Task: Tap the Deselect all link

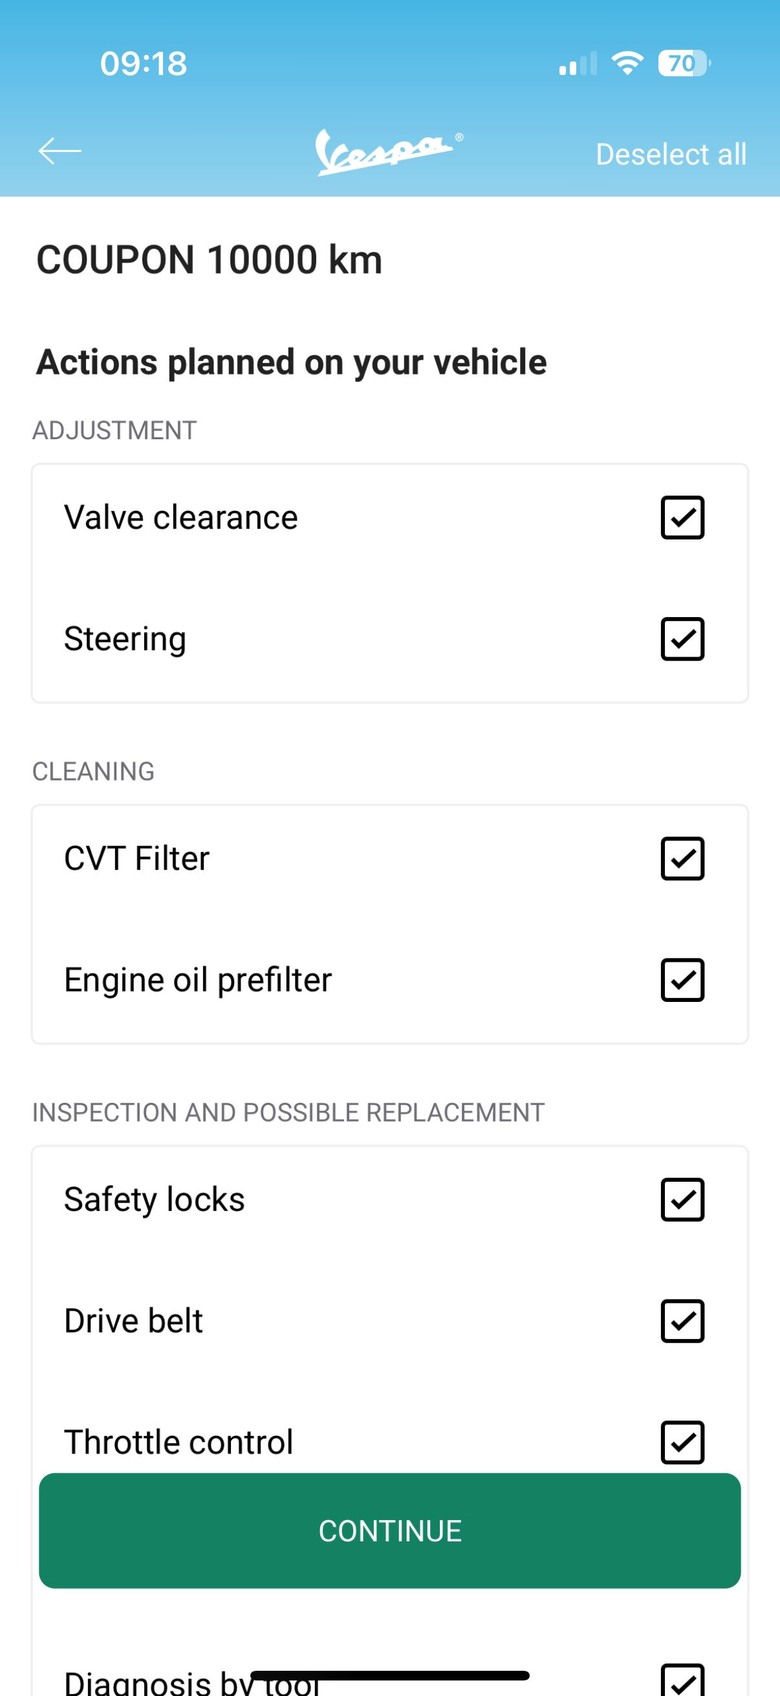Action: (671, 154)
